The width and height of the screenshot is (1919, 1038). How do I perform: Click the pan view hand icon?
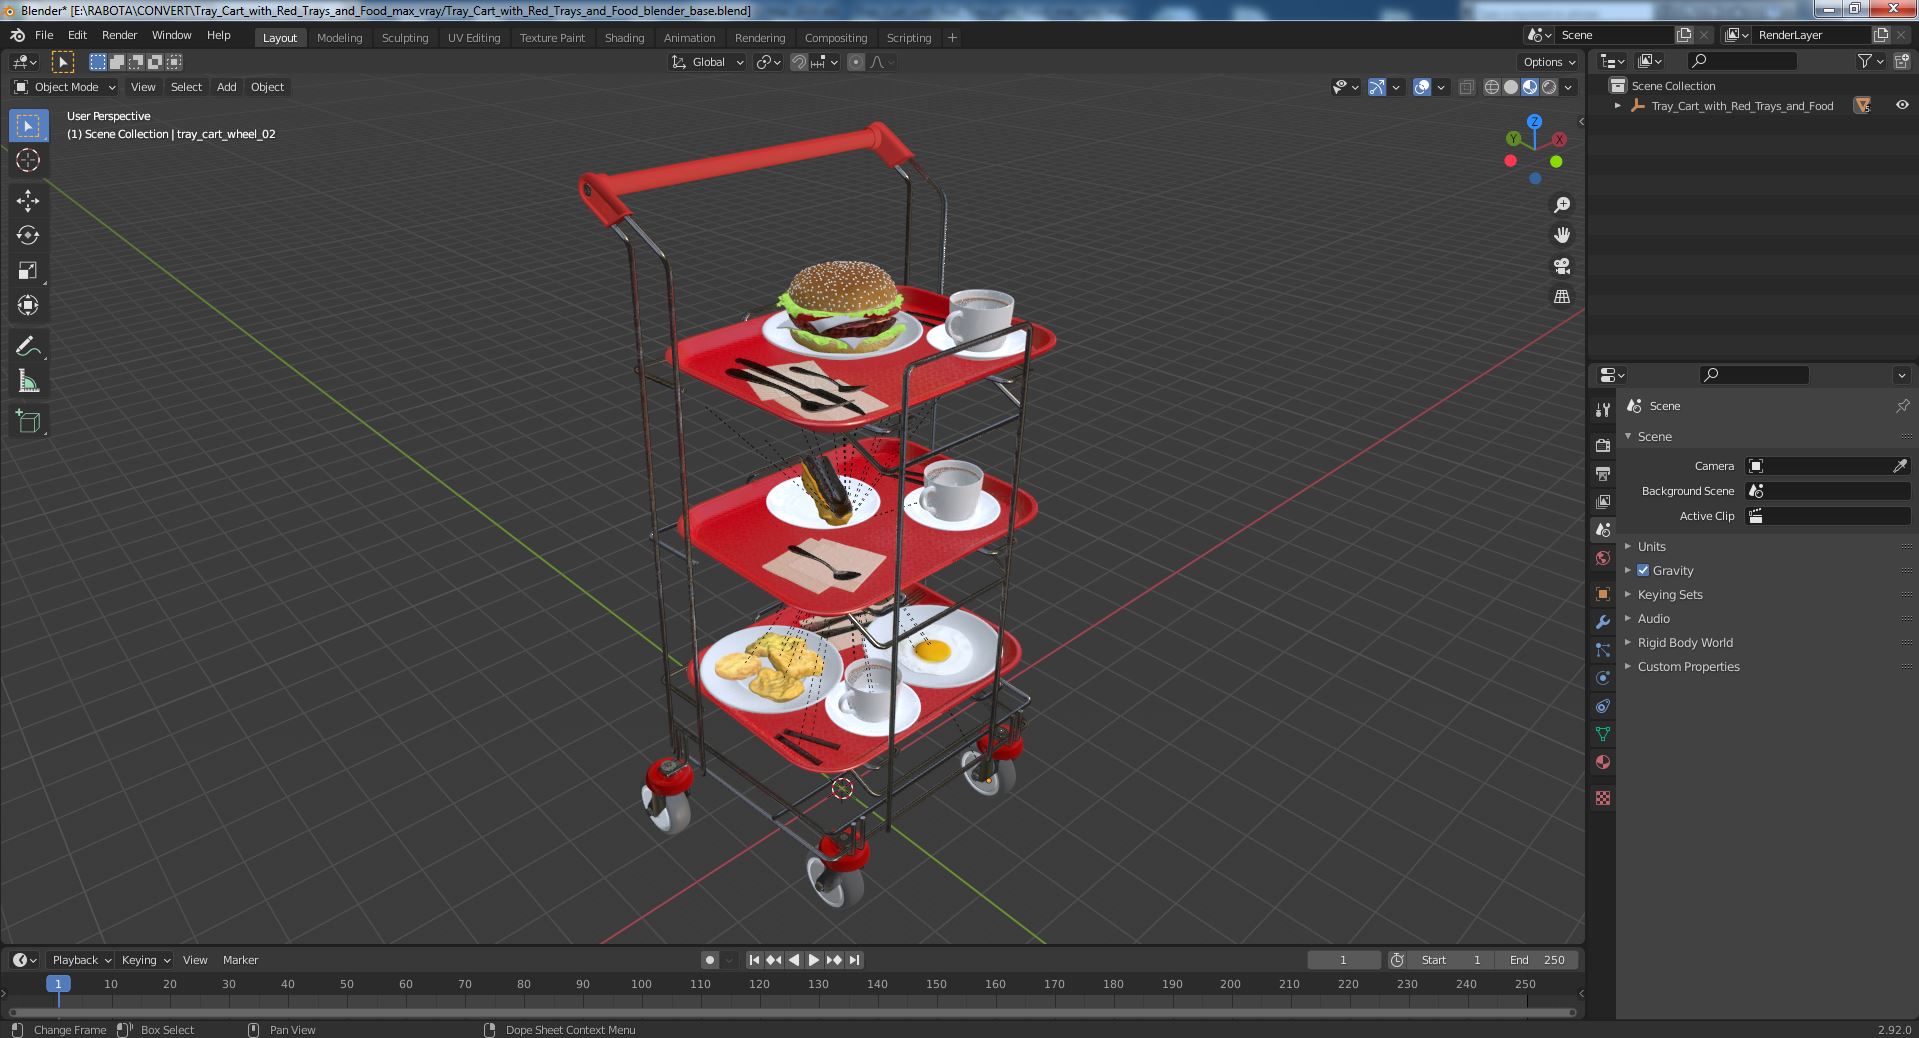pos(1562,235)
